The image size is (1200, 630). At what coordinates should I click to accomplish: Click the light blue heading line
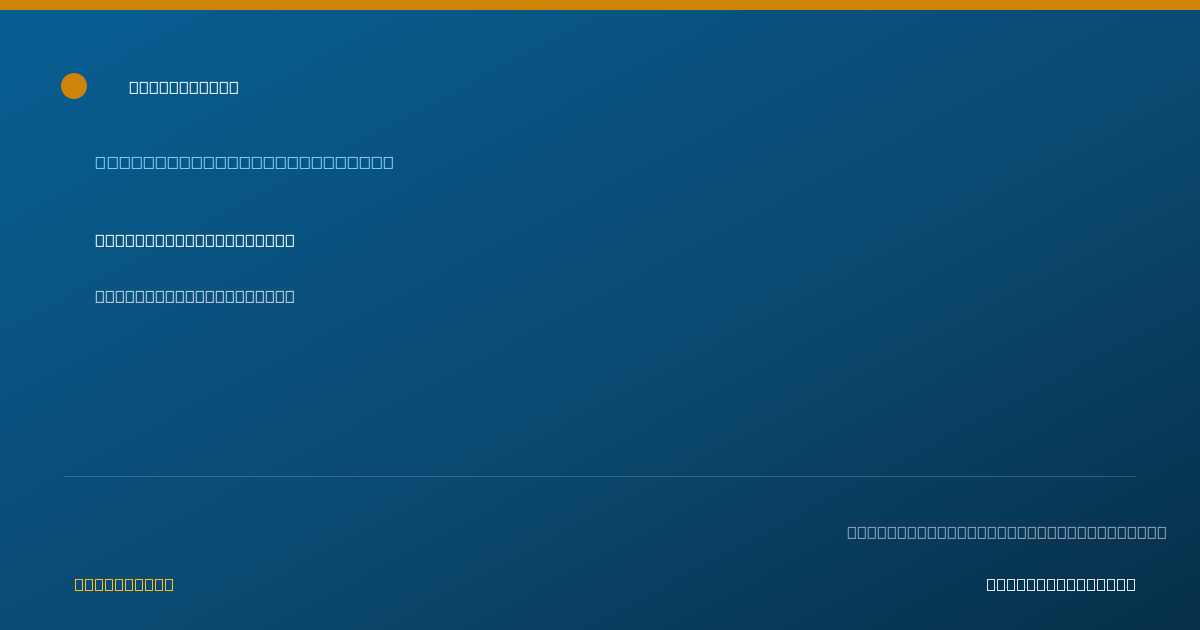[244, 162]
